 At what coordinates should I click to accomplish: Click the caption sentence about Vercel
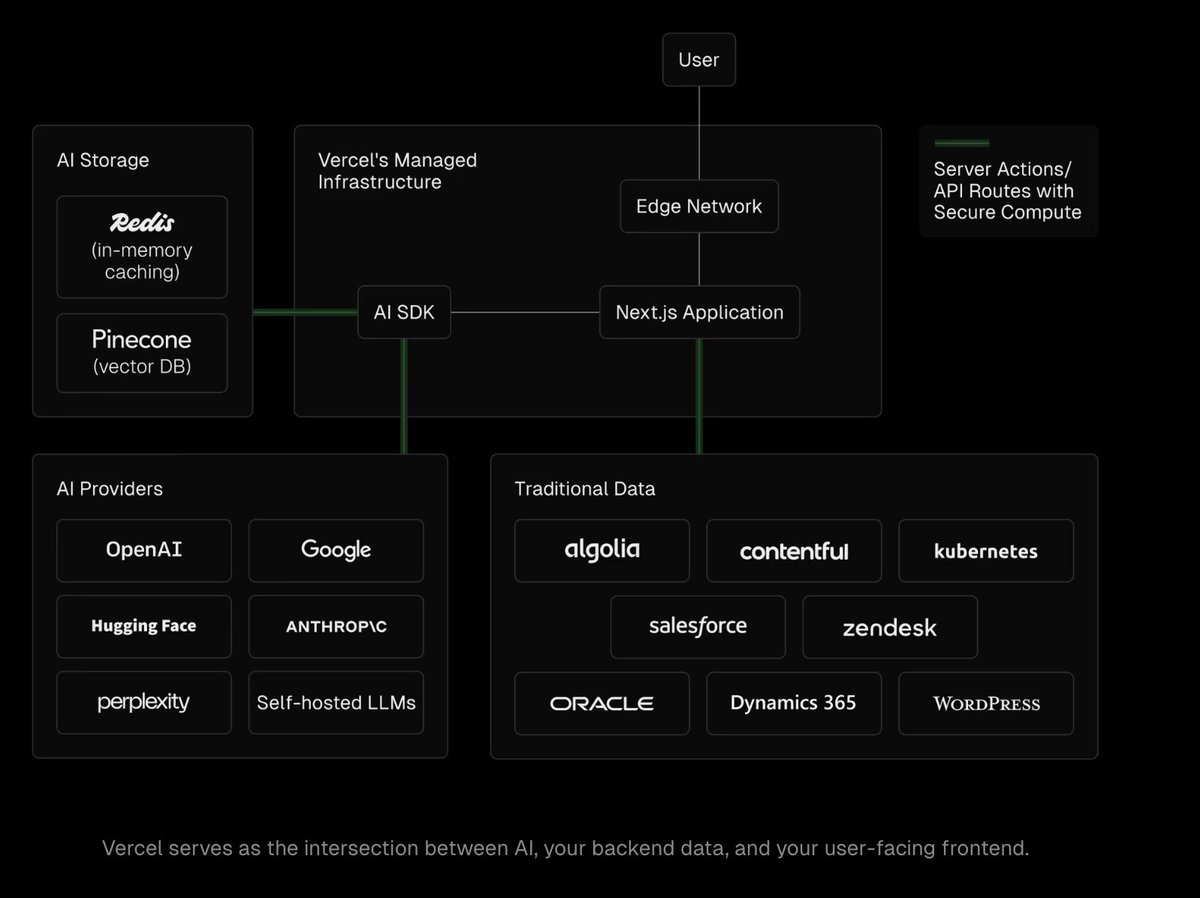566,849
